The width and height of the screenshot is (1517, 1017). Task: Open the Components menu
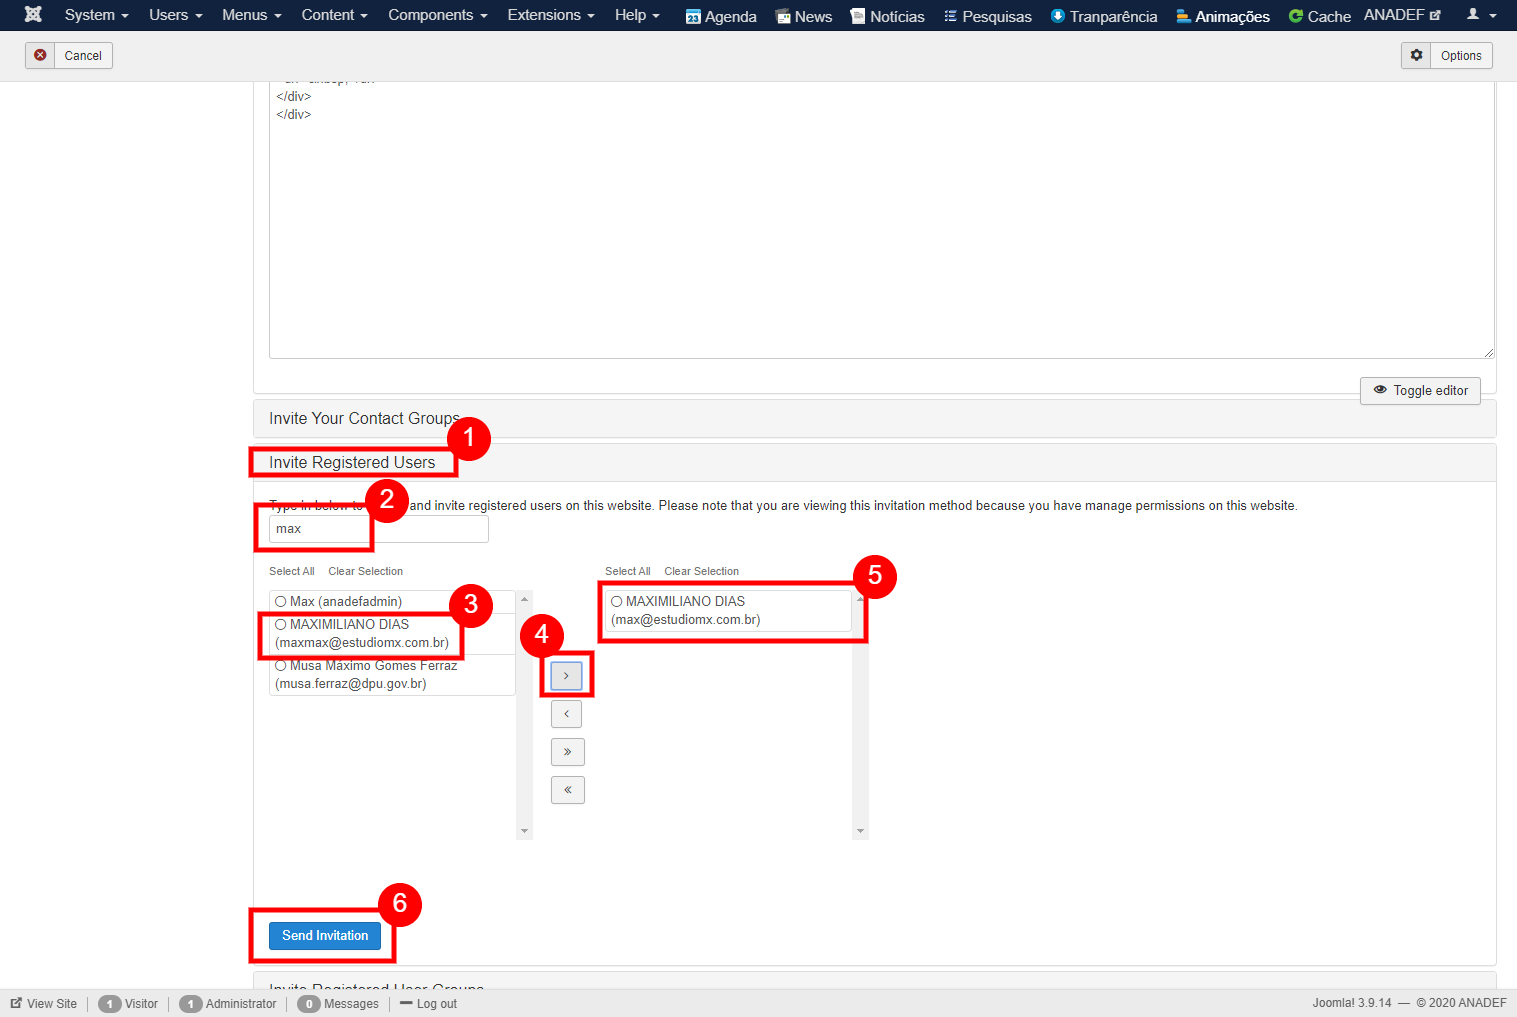[x=437, y=15]
